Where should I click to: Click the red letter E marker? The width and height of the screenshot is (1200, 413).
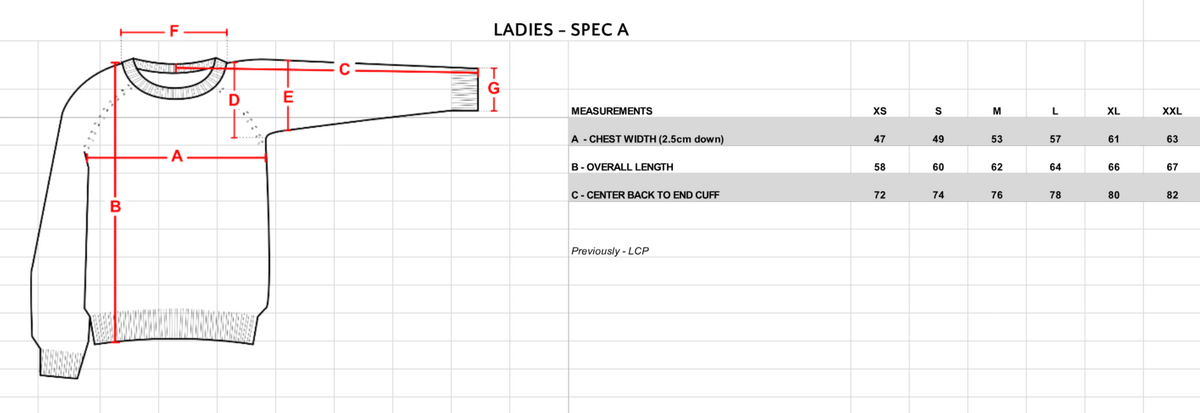pyautogui.click(x=288, y=98)
